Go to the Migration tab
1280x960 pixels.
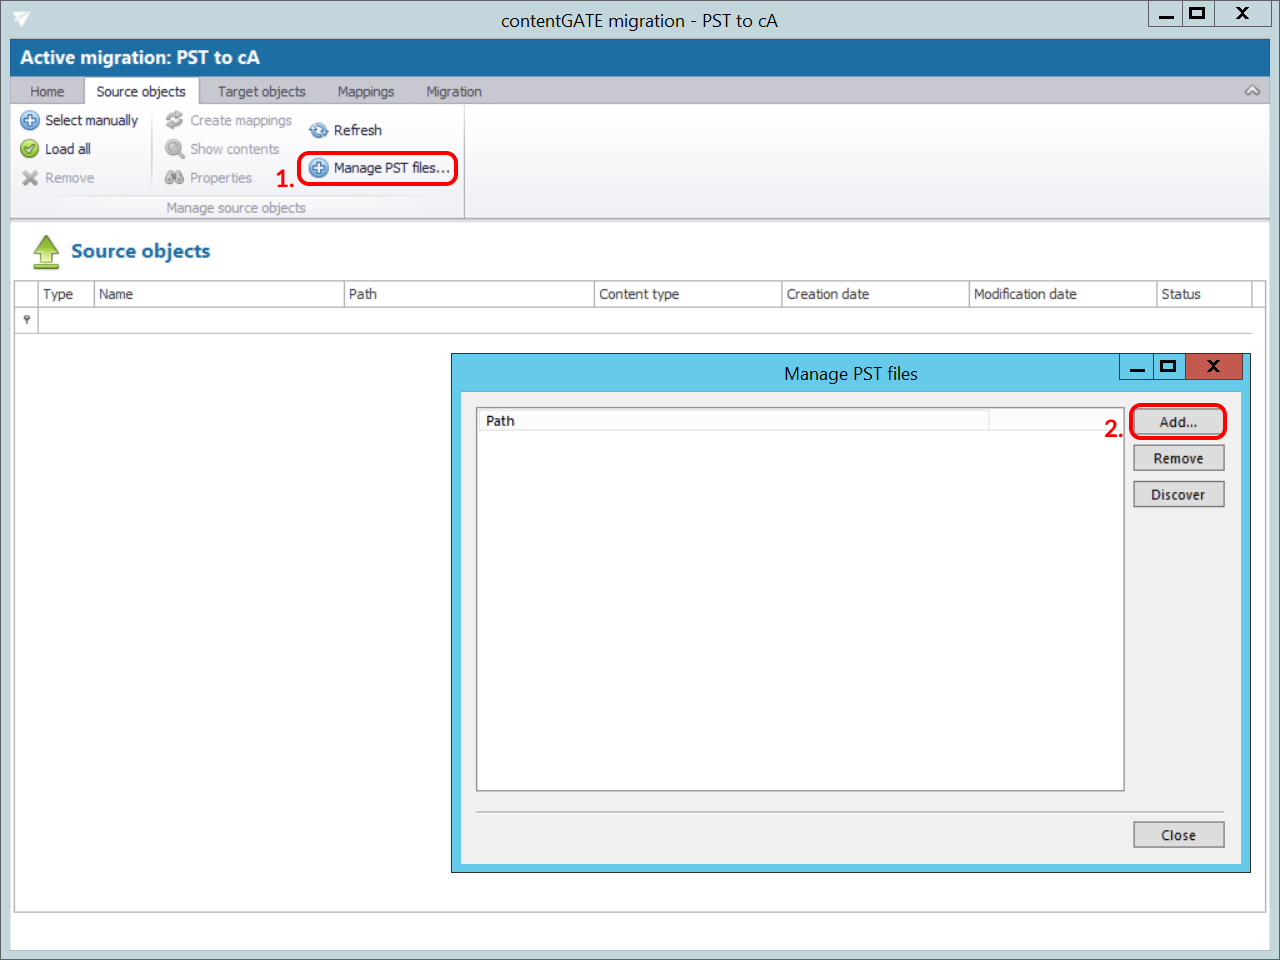click(454, 92)
